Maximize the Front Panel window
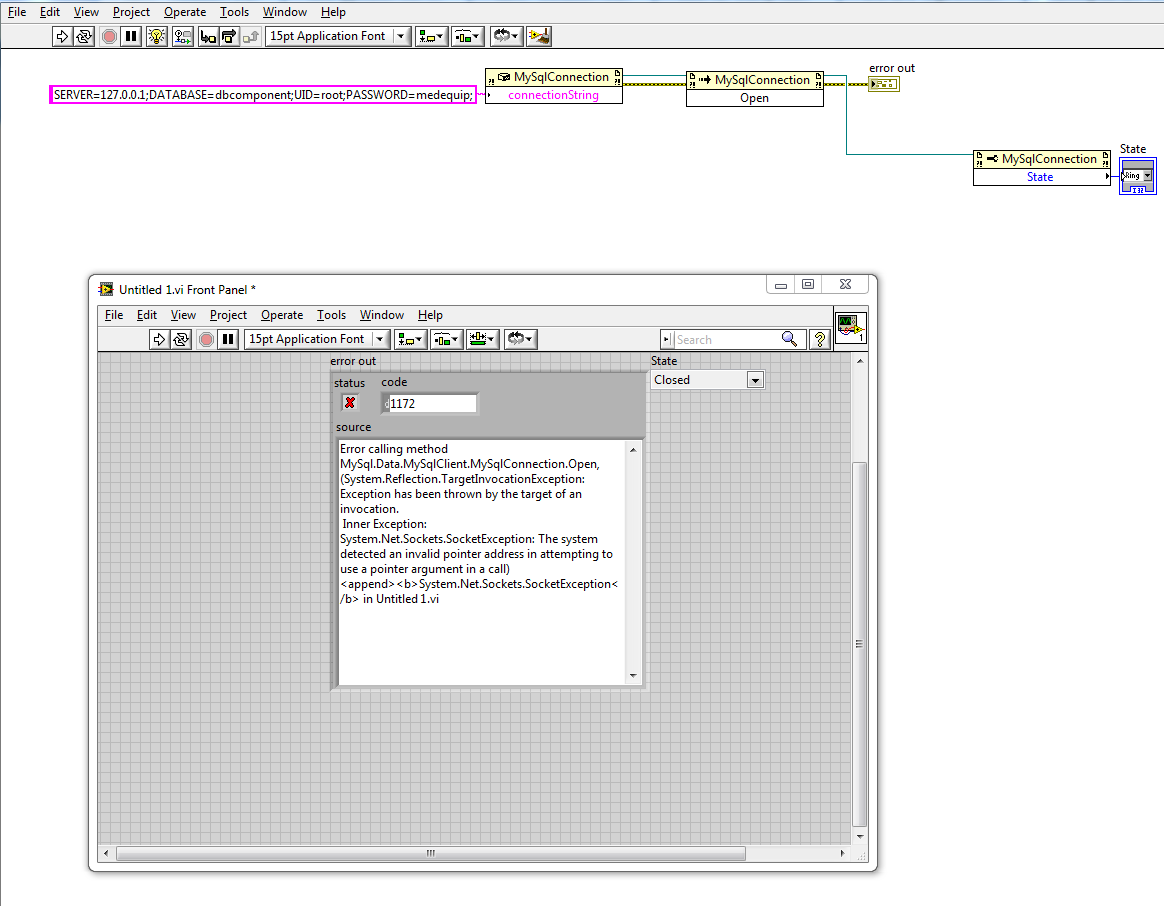1164x906 pixels. tap(808, 284)
